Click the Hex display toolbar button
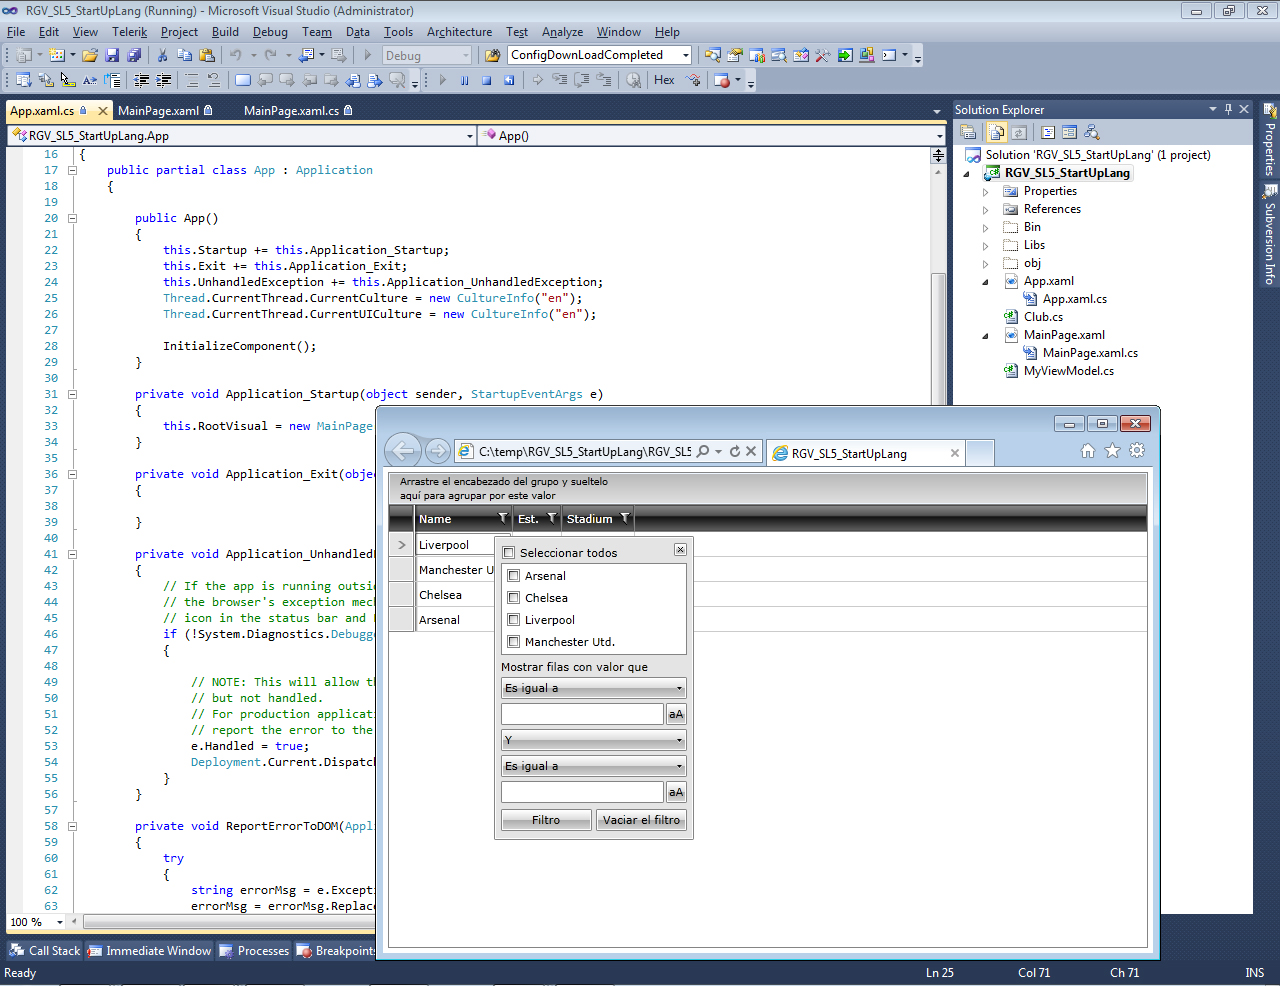The image size is (1280, 986). [x=664, y=80]
